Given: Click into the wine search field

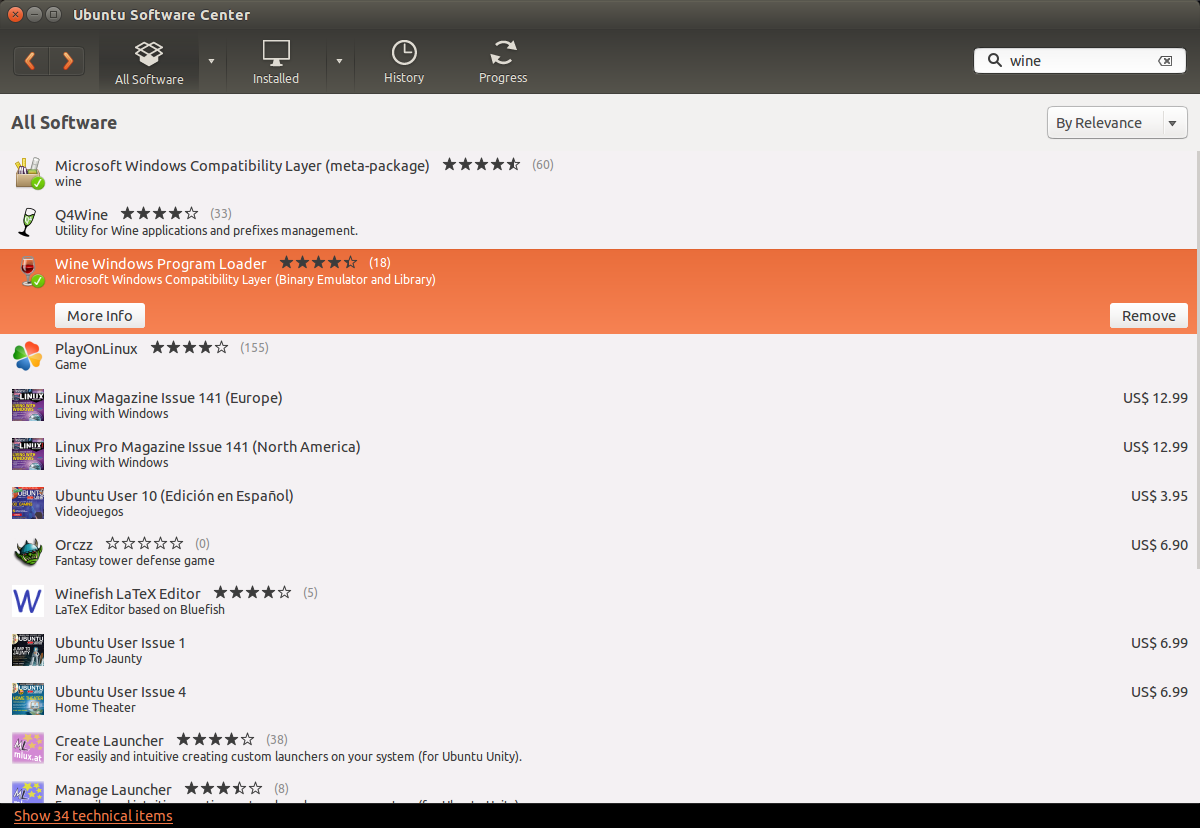Looking at the screenshot, I should [x=1080, y=61].
